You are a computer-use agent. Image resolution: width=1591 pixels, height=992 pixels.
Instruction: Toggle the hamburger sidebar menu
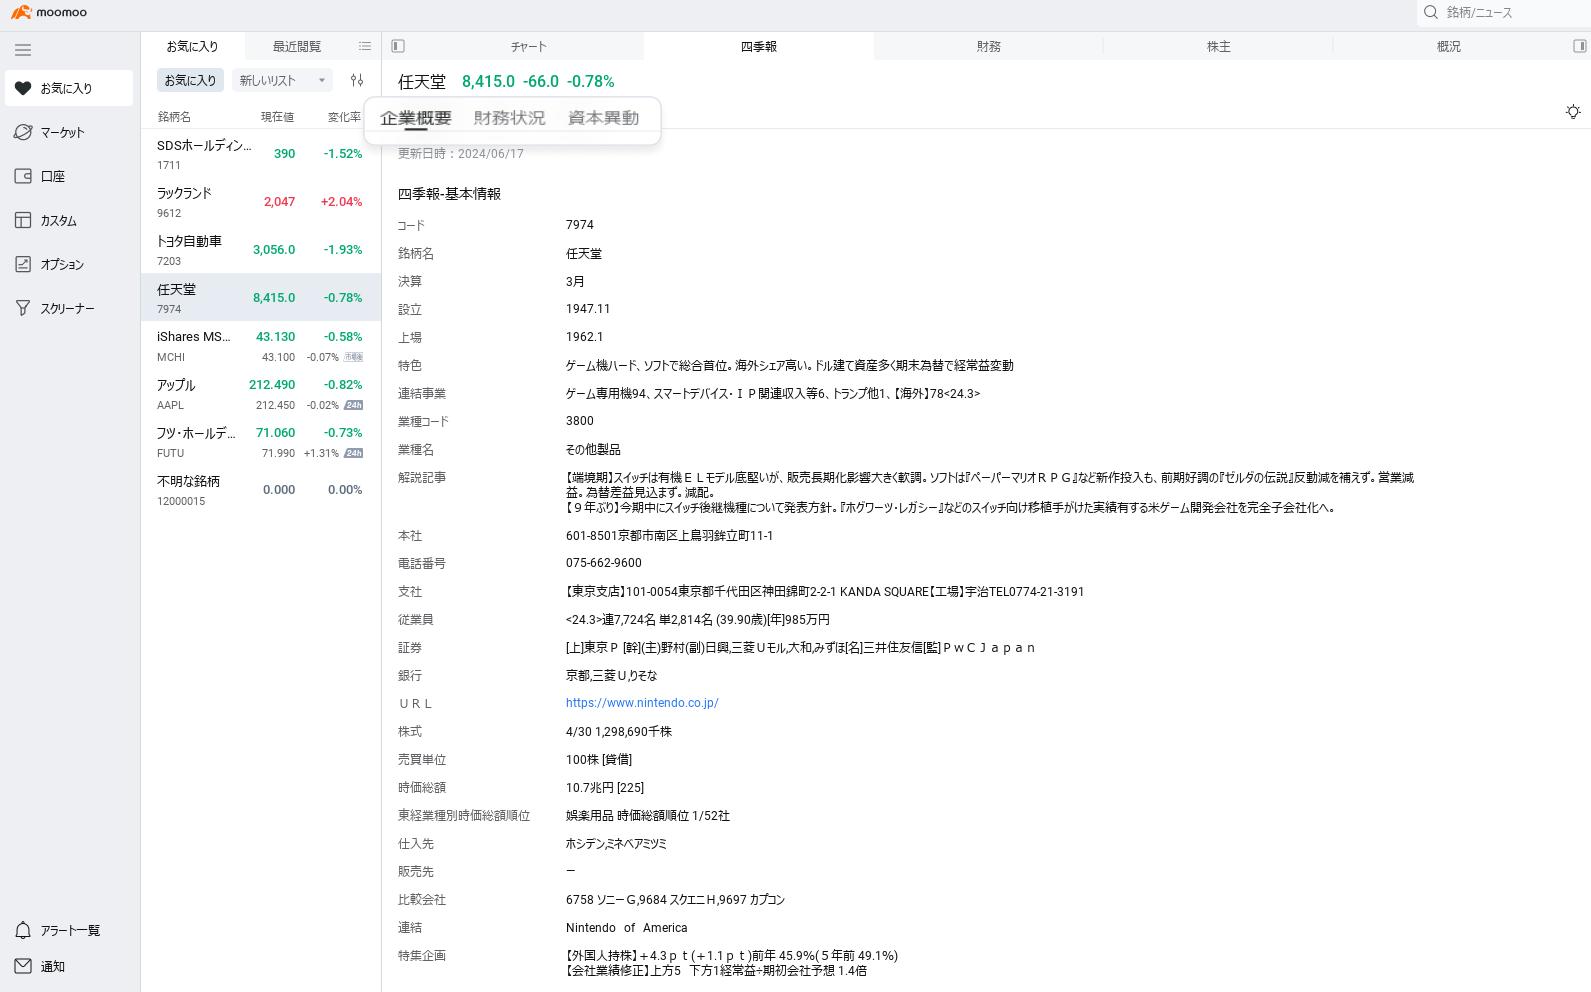pyautogui.click(x=23, y=50)
